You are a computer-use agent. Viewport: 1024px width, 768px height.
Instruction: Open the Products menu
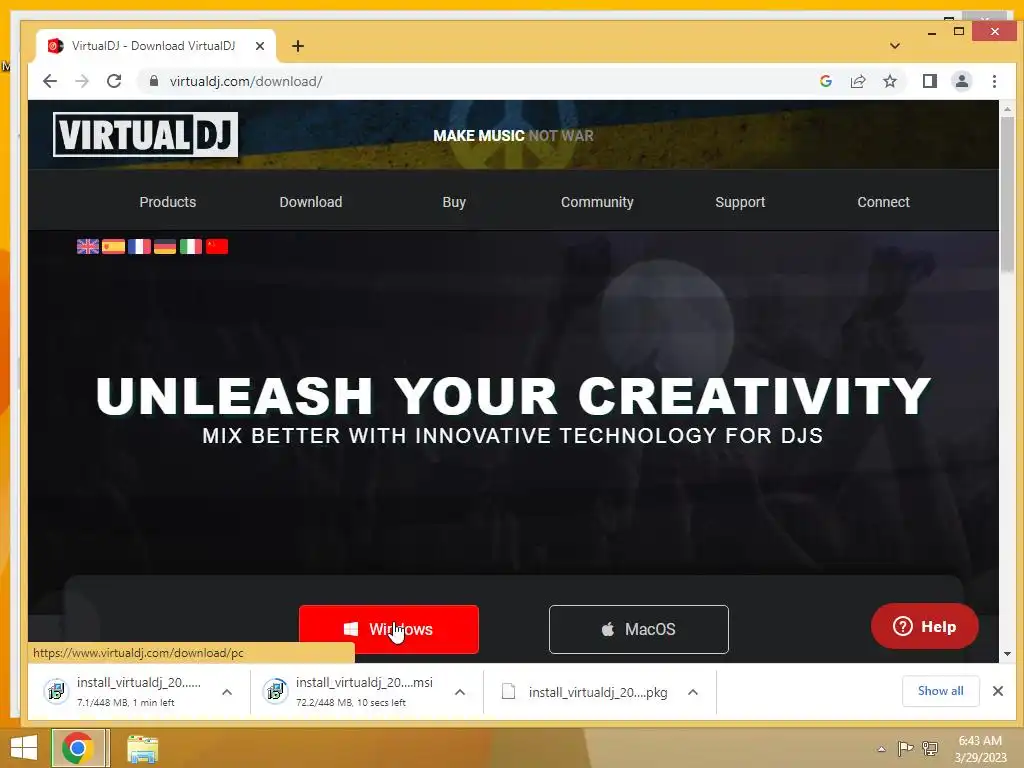168,202
